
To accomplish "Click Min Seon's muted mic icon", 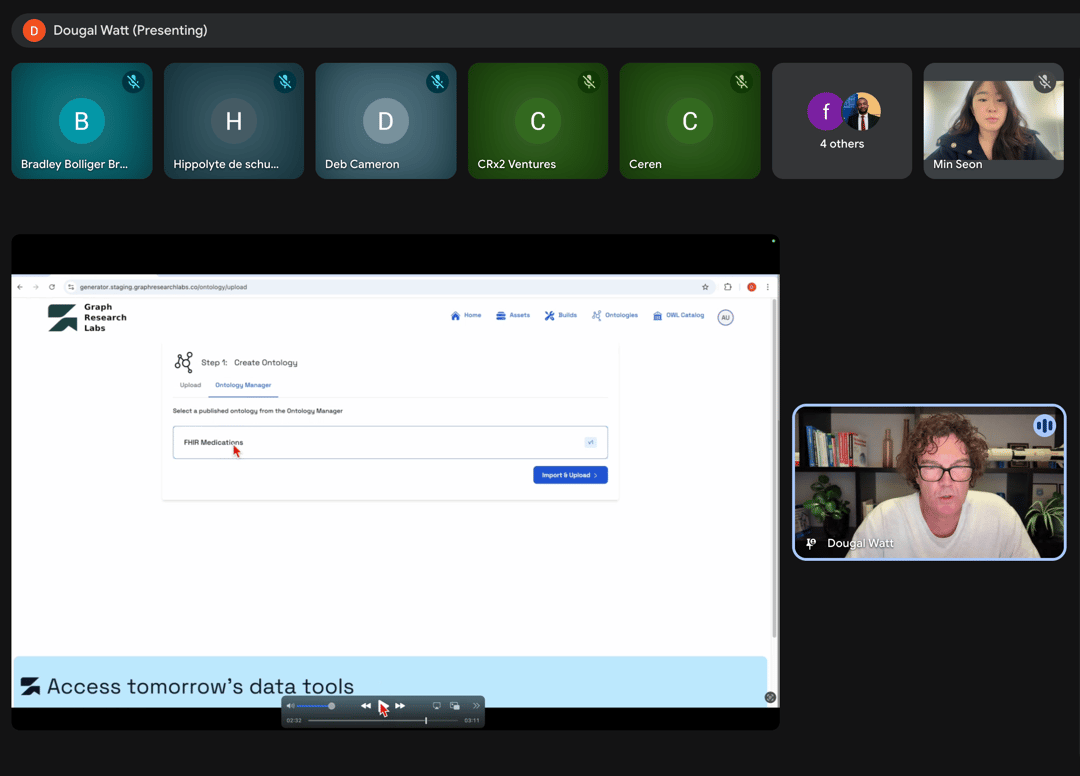I will (x=1045, y=82).
